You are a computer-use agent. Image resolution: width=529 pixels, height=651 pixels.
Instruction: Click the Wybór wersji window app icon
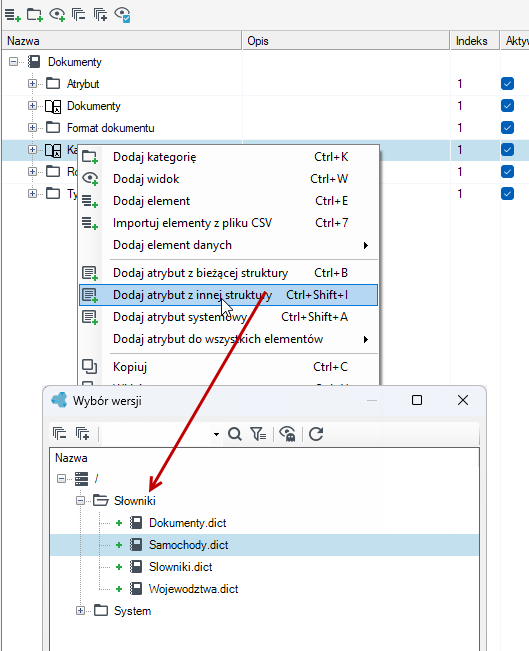pos(59,400)
